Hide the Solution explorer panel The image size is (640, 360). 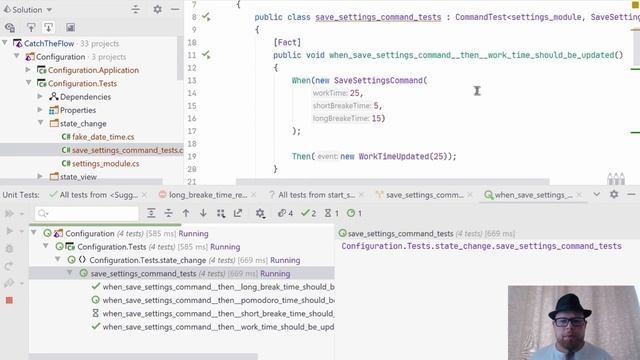(x=175, y=9)
